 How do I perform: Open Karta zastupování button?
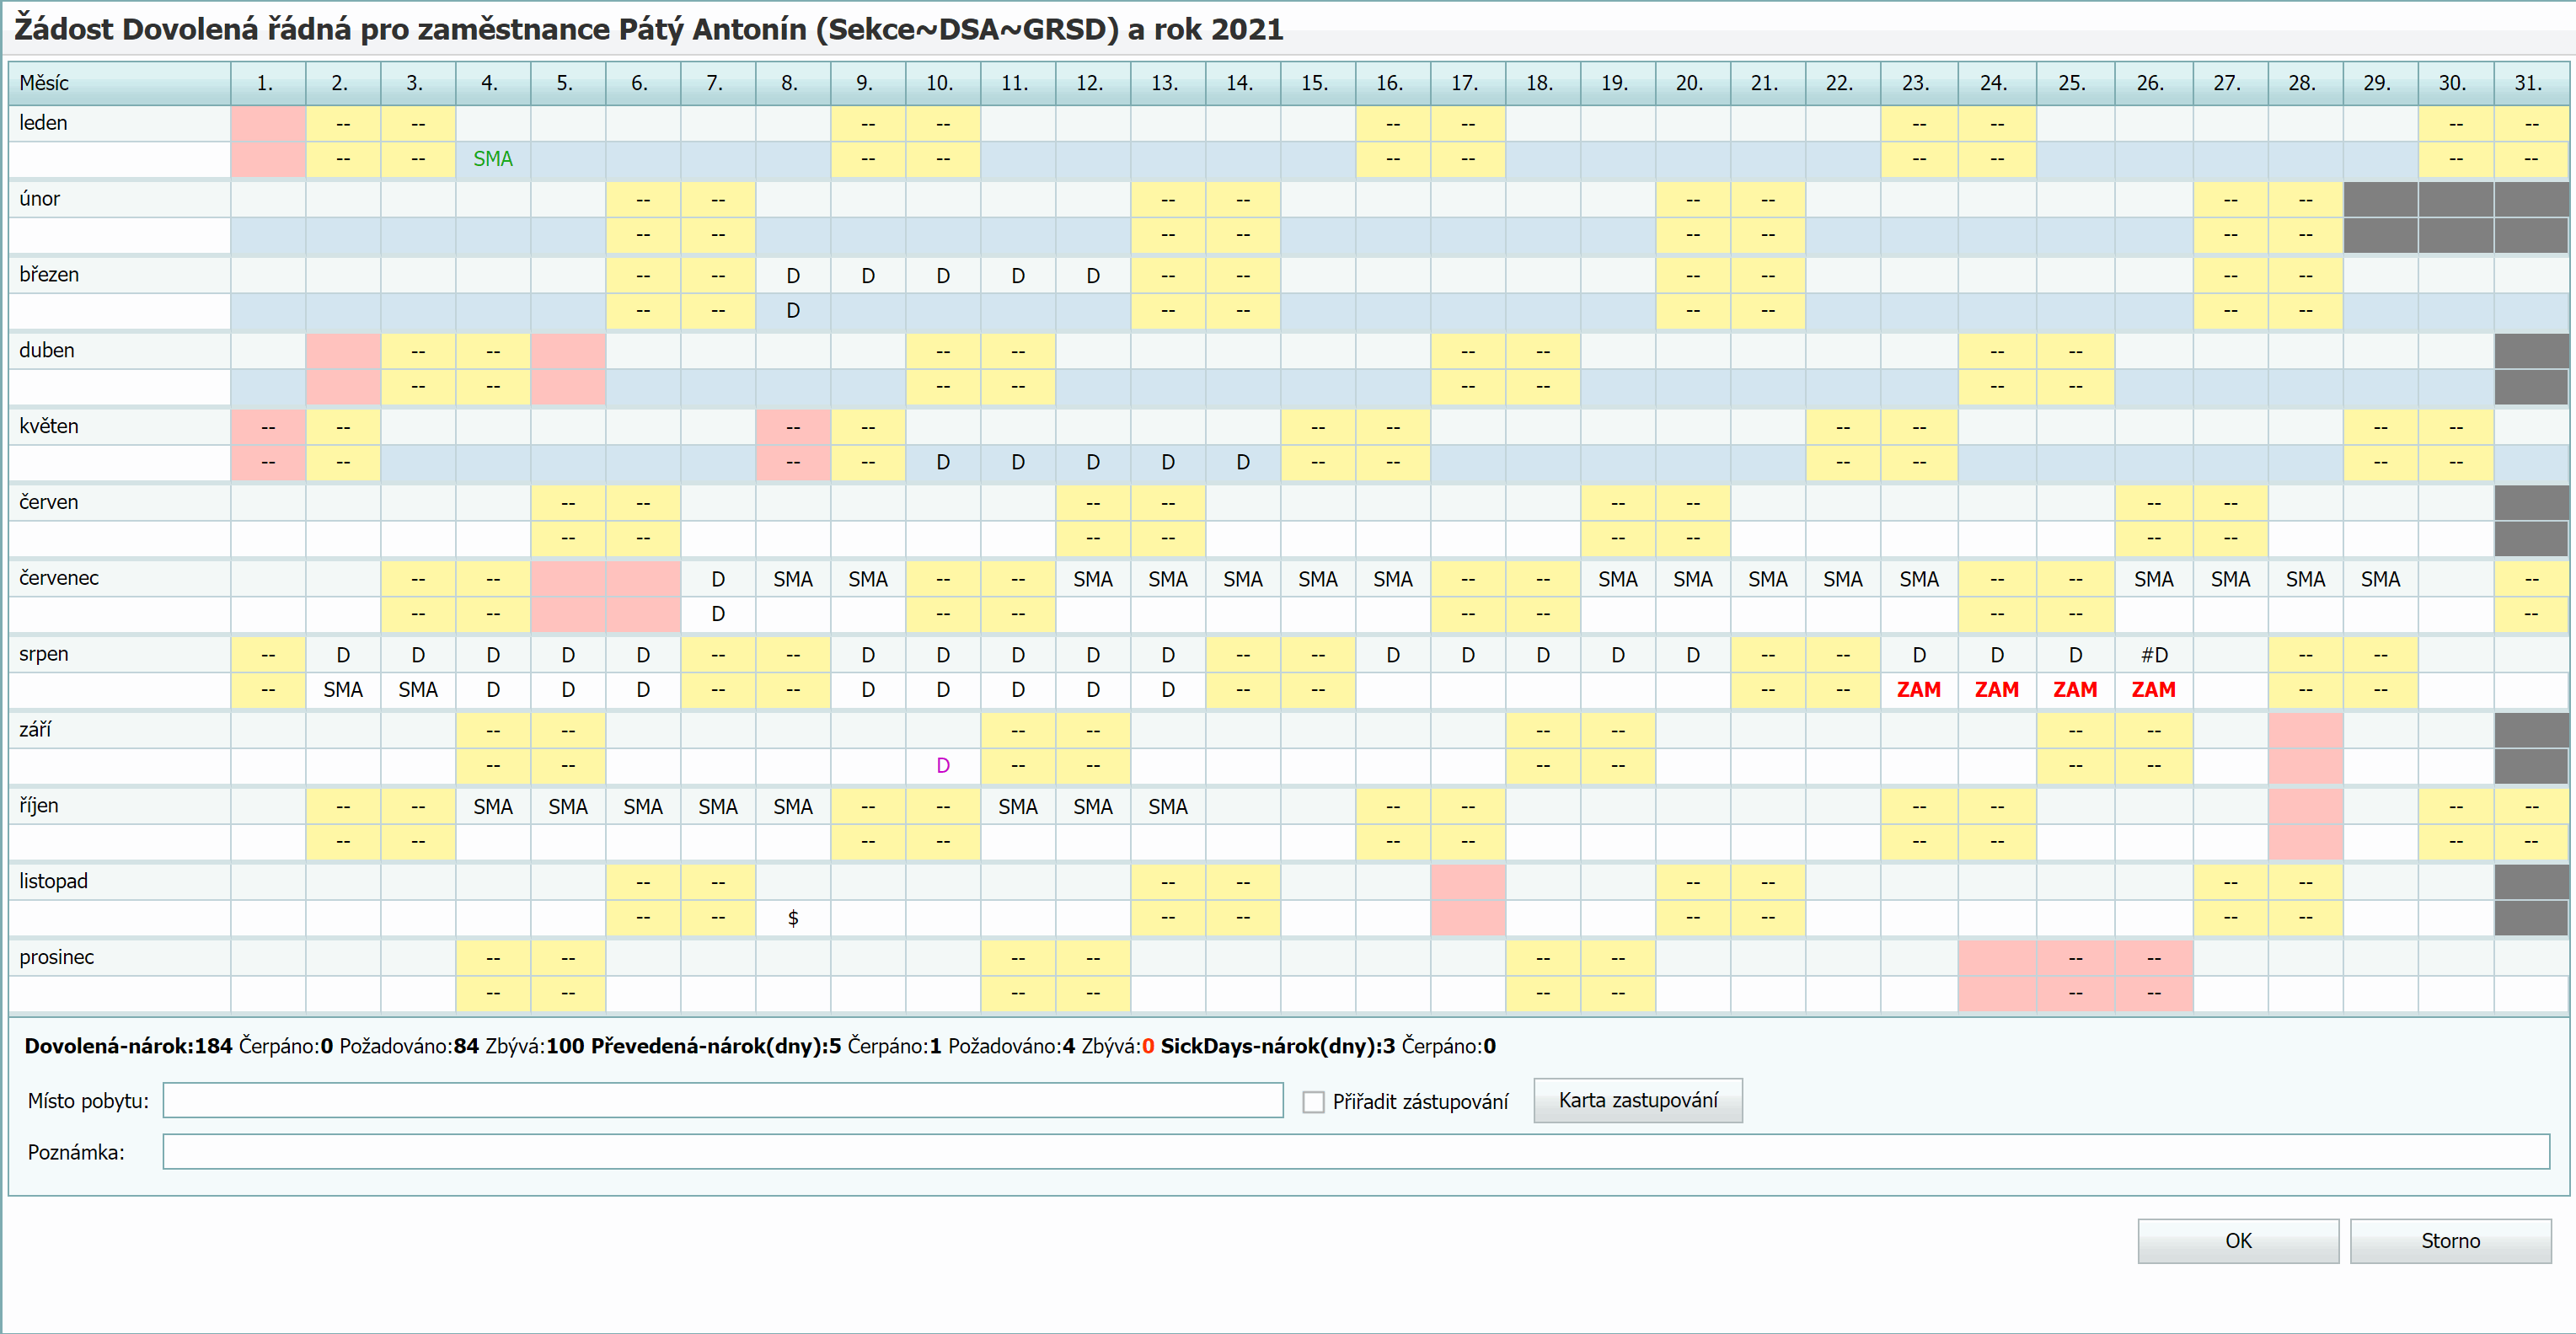(1637, 1100)
